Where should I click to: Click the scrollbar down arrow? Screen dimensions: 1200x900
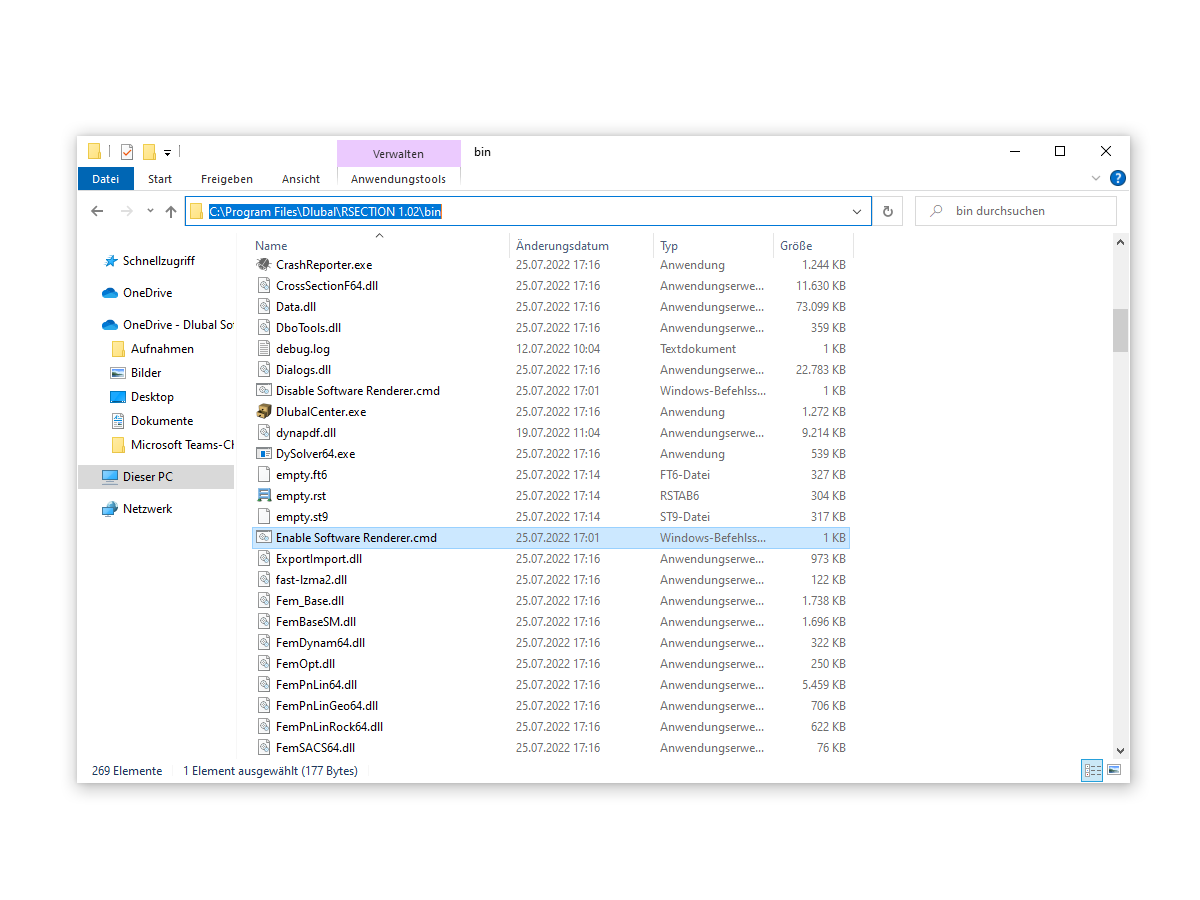[1120, 750]
